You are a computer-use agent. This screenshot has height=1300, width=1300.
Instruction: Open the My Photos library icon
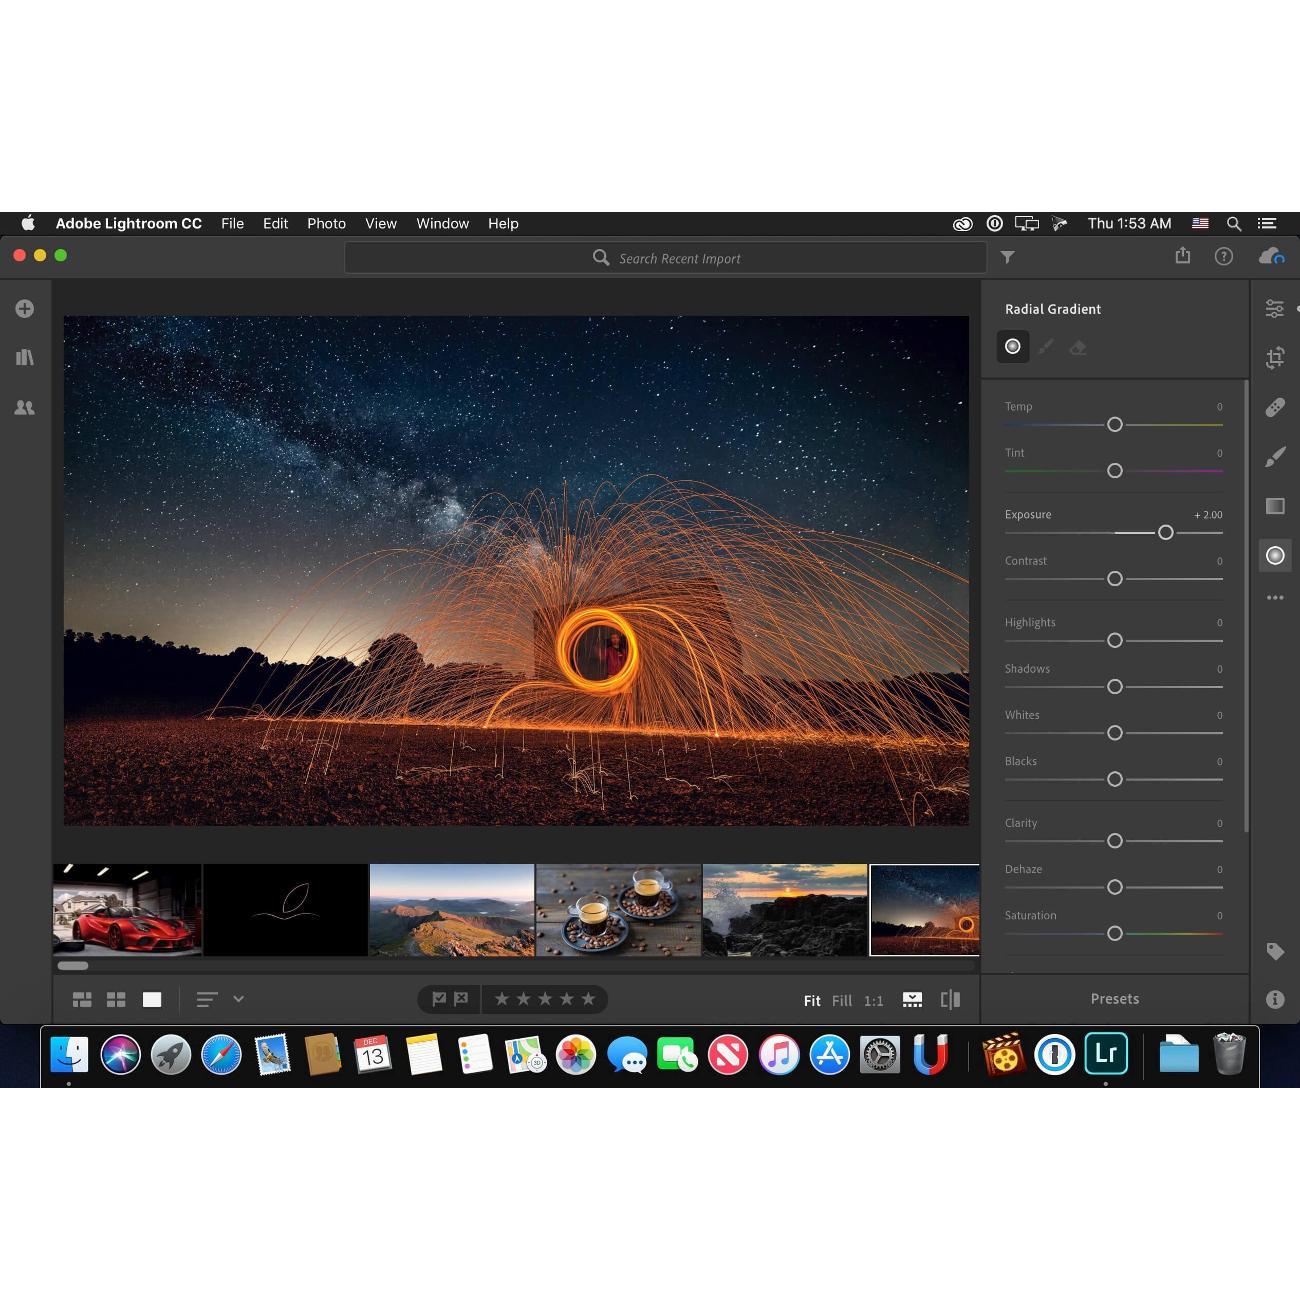[25, 357]
